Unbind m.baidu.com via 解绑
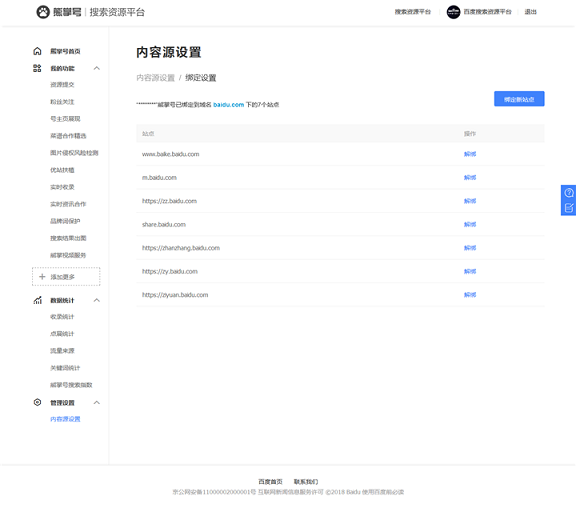 pyautogui.click(x=470, y=177)
